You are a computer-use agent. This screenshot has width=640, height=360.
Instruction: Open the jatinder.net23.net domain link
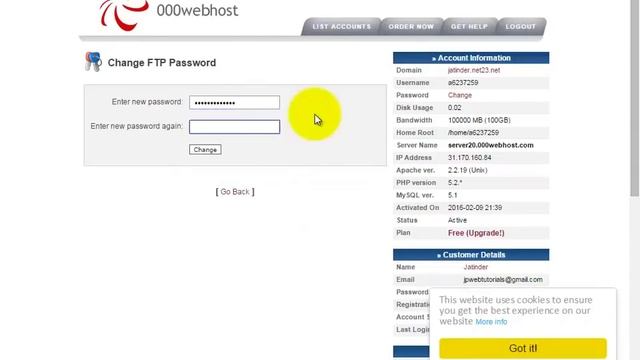pyautogui.click(x=474, y=70)
